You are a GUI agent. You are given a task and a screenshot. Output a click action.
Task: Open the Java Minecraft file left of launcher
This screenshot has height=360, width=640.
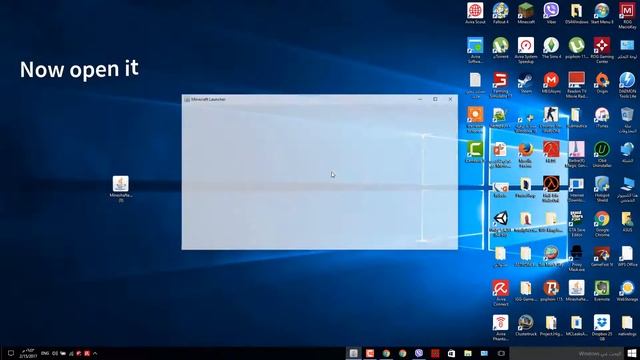coord(121,189)
